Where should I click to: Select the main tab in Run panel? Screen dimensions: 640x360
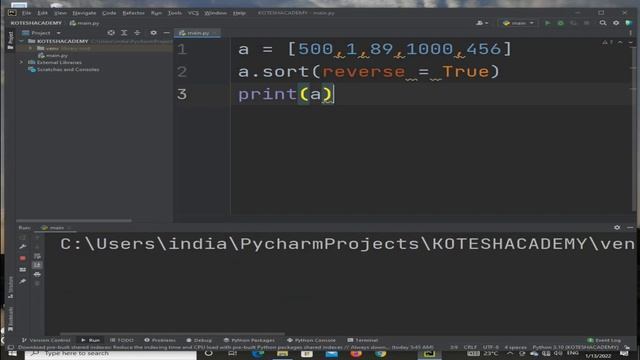pyautogui.click(x=56, y=228)
